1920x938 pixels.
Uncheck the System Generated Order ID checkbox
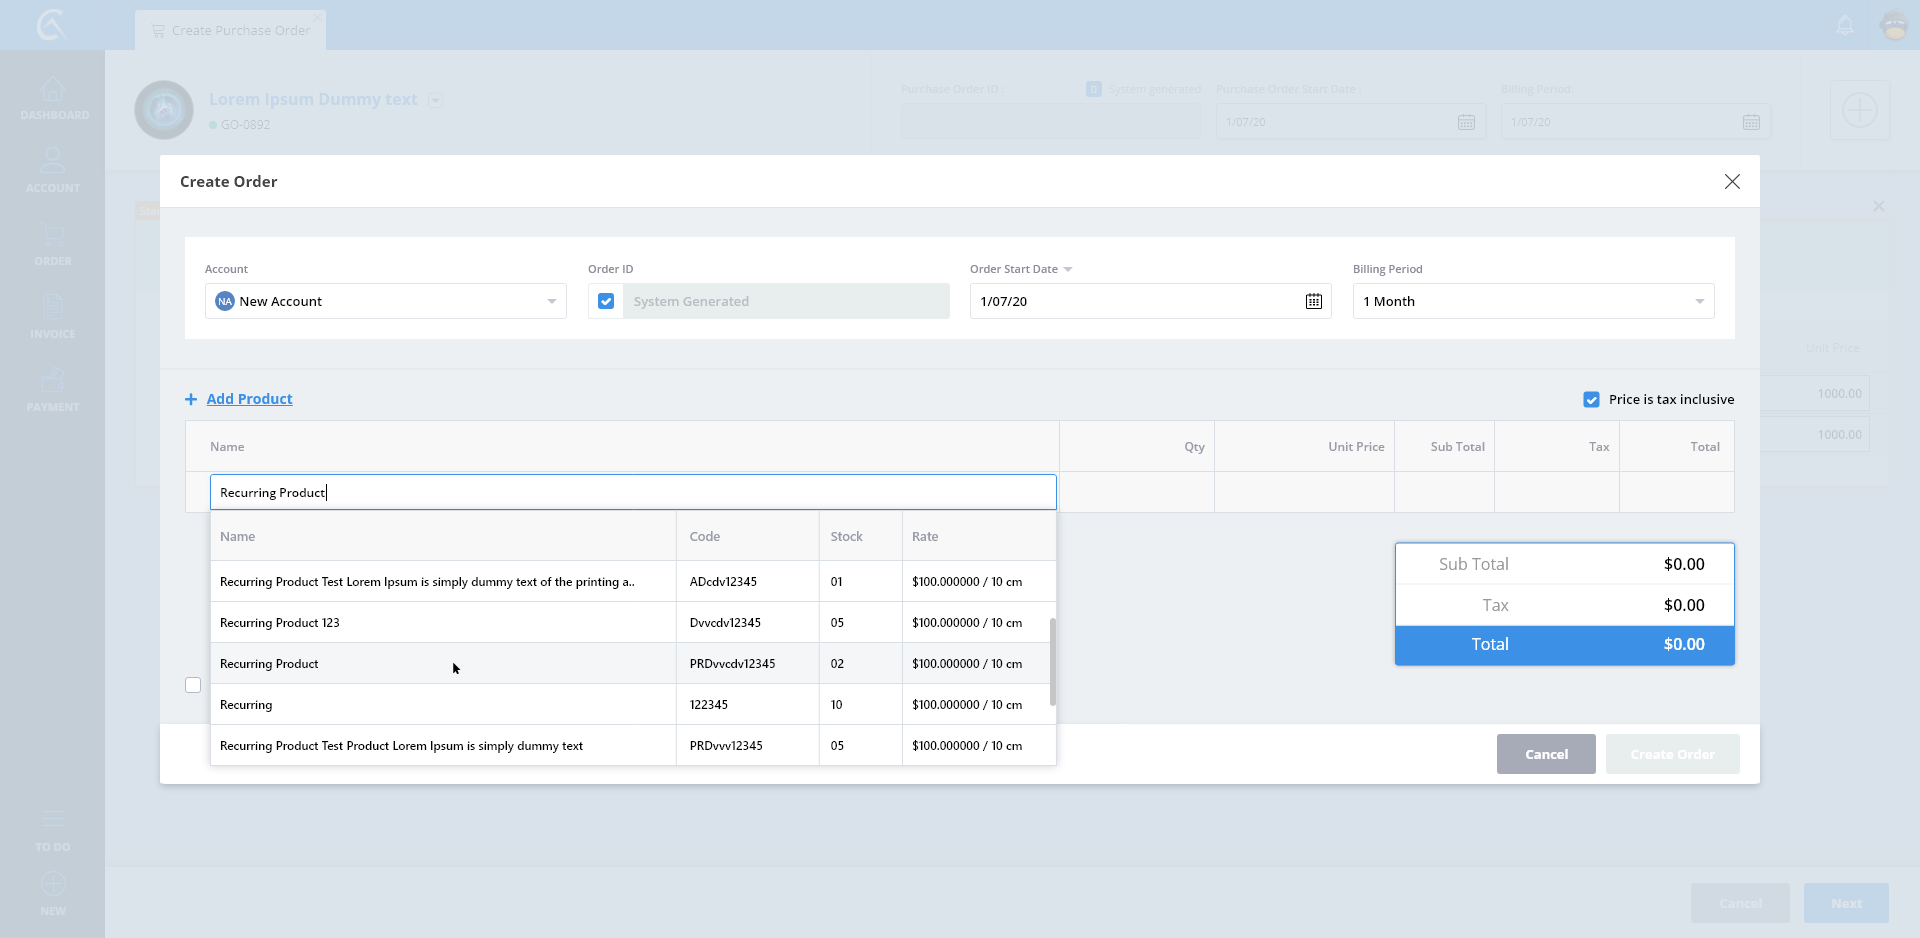[x=606, y=301]
